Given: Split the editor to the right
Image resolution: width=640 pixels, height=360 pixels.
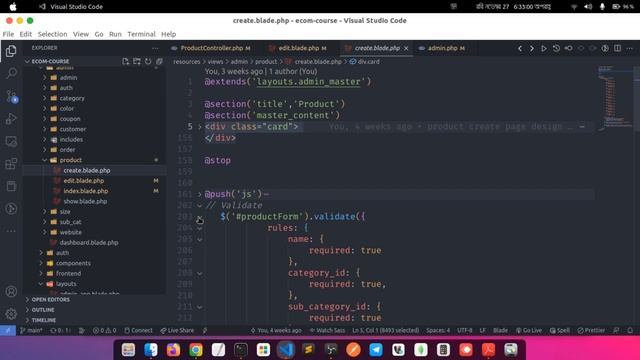Looking at the screenshot, I should click(618, 48).
